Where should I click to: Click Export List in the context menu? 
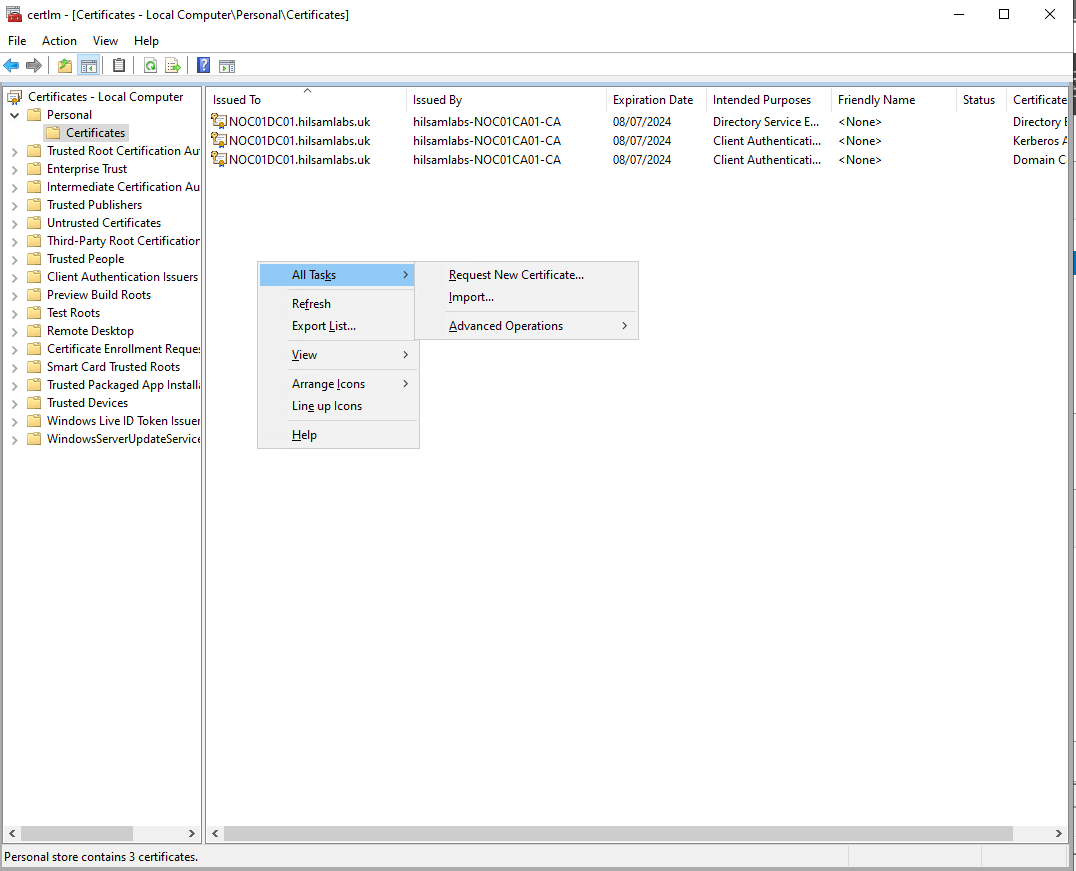pos(323,326)
